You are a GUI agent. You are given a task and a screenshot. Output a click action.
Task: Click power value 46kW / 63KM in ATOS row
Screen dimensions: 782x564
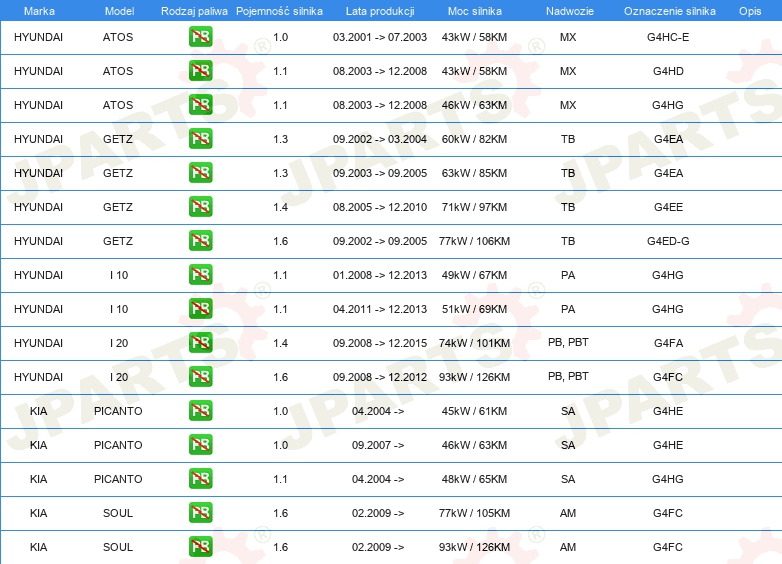pyautogui.click(x=474, y=105)
